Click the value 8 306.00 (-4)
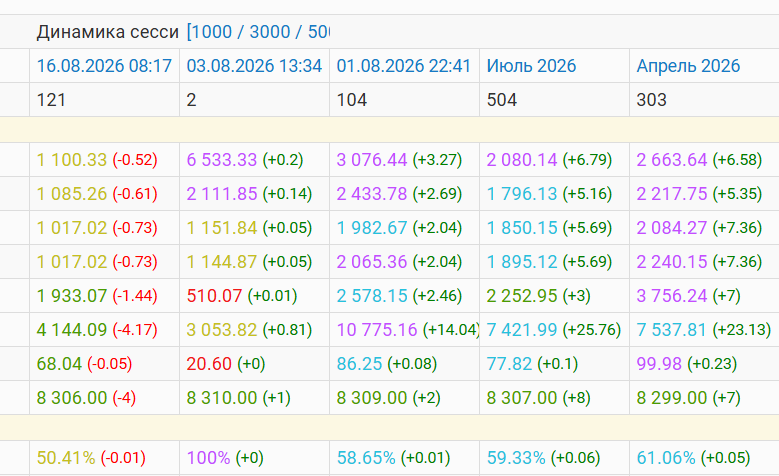The width and height of the screenshot is (779, 476). [x=86, y=398]
